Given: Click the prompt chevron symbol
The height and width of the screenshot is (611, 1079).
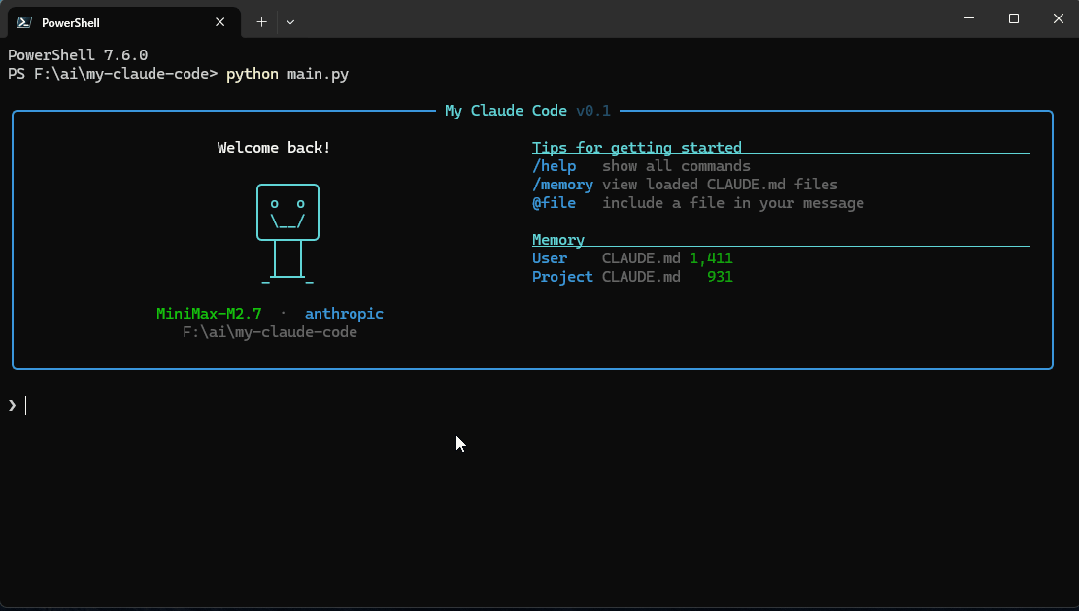Looking at the screenshot, I should pyautogui.click(x=13, y=405).
